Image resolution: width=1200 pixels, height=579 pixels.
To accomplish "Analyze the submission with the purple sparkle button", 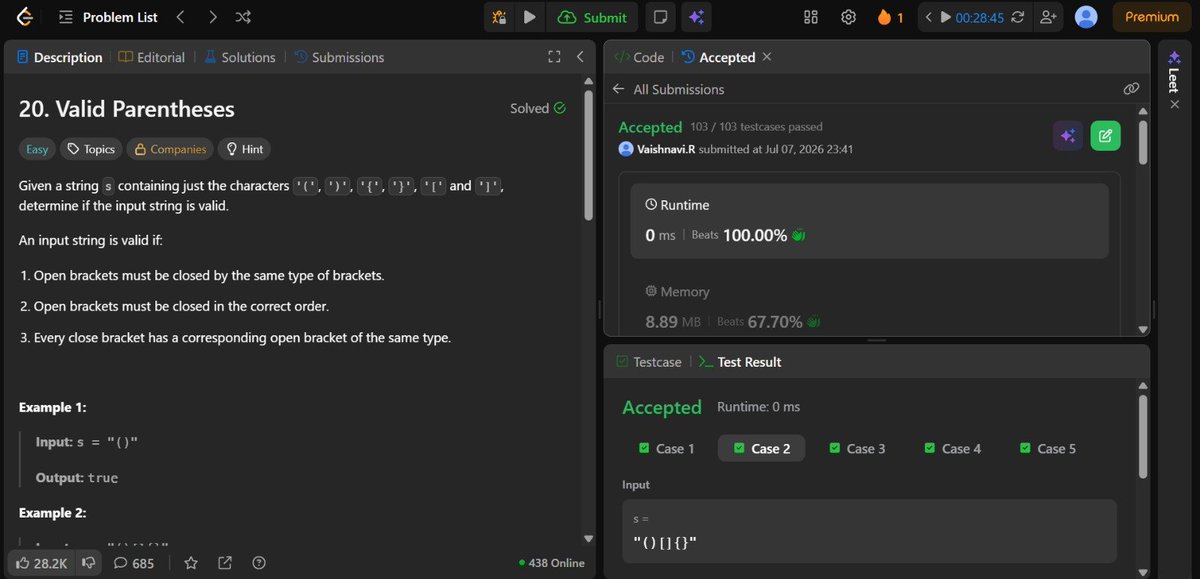I will coord(1067,136).
